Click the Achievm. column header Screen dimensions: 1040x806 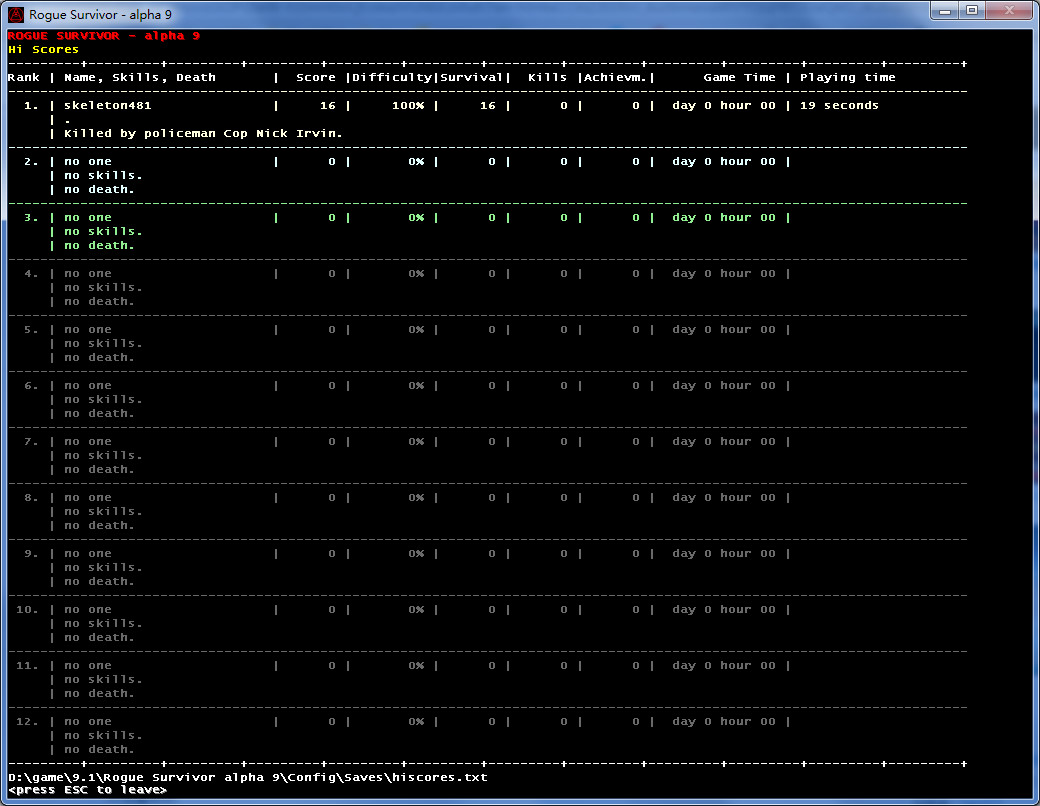618,77
